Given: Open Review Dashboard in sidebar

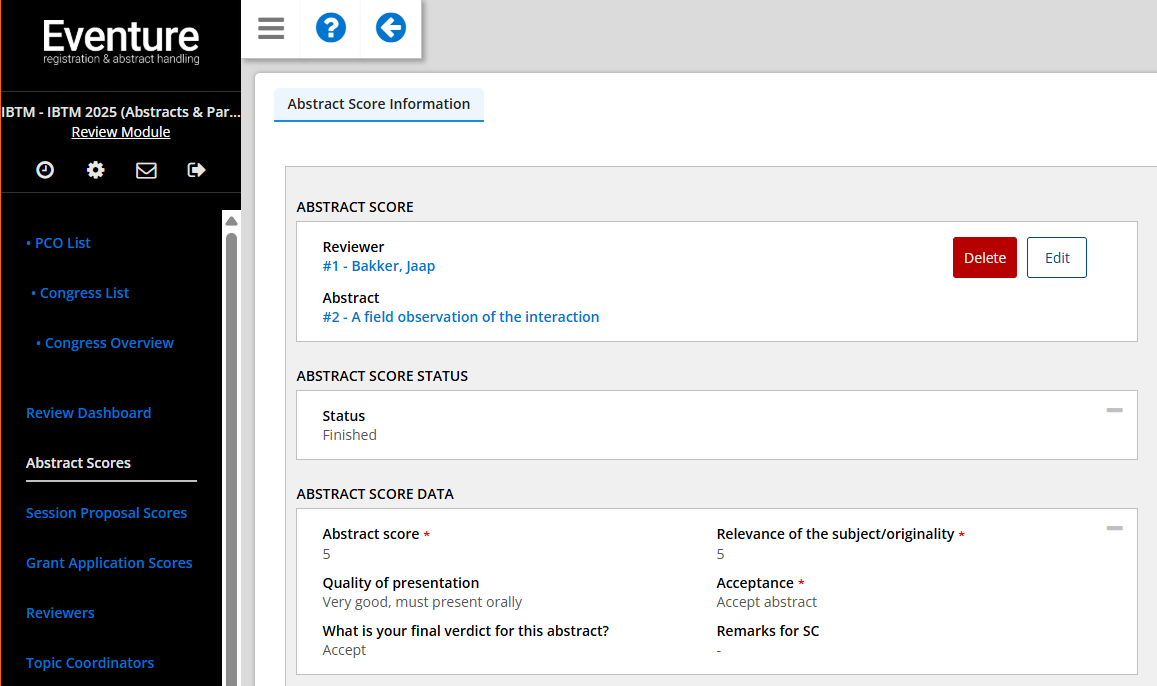Looking at the screenshot, I should (x=88, y=413).
